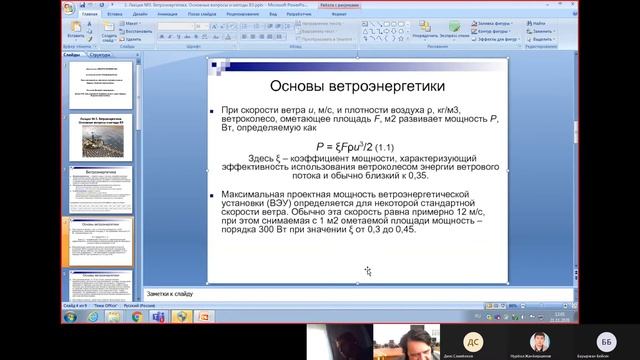The width and height of the screenshot is (640, 360).
Task: Click the zoom slider in status bar
Action: 543,306
